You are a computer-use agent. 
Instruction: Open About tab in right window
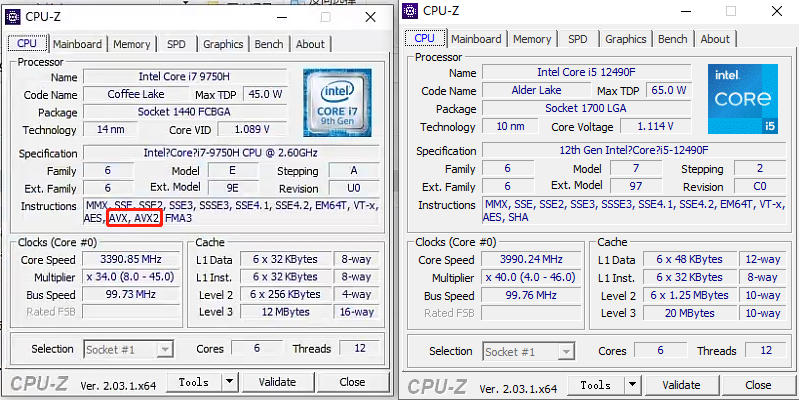tap(715, 39)
